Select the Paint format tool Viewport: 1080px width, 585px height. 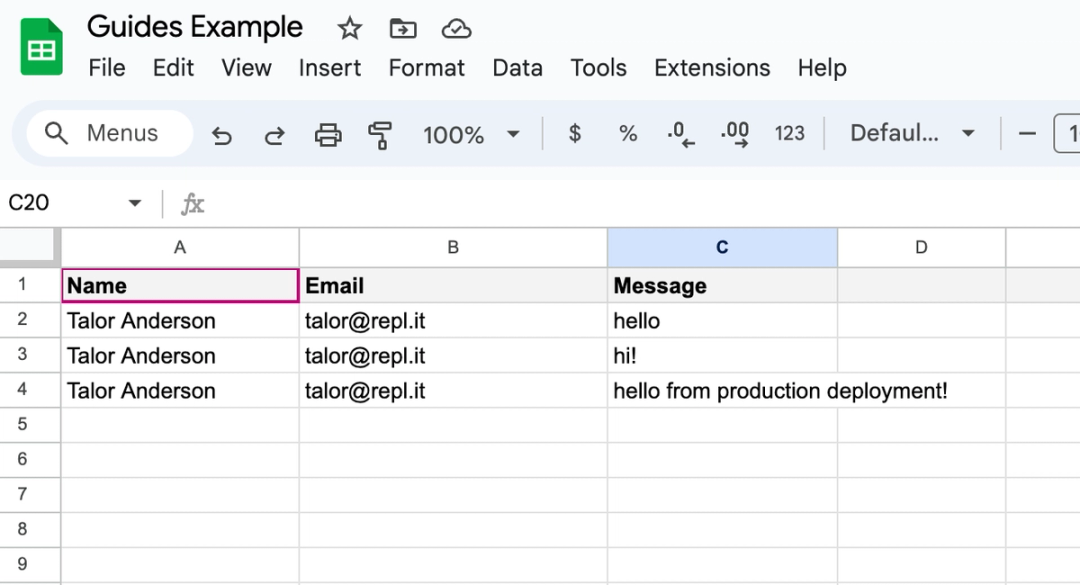pos(380,132)
